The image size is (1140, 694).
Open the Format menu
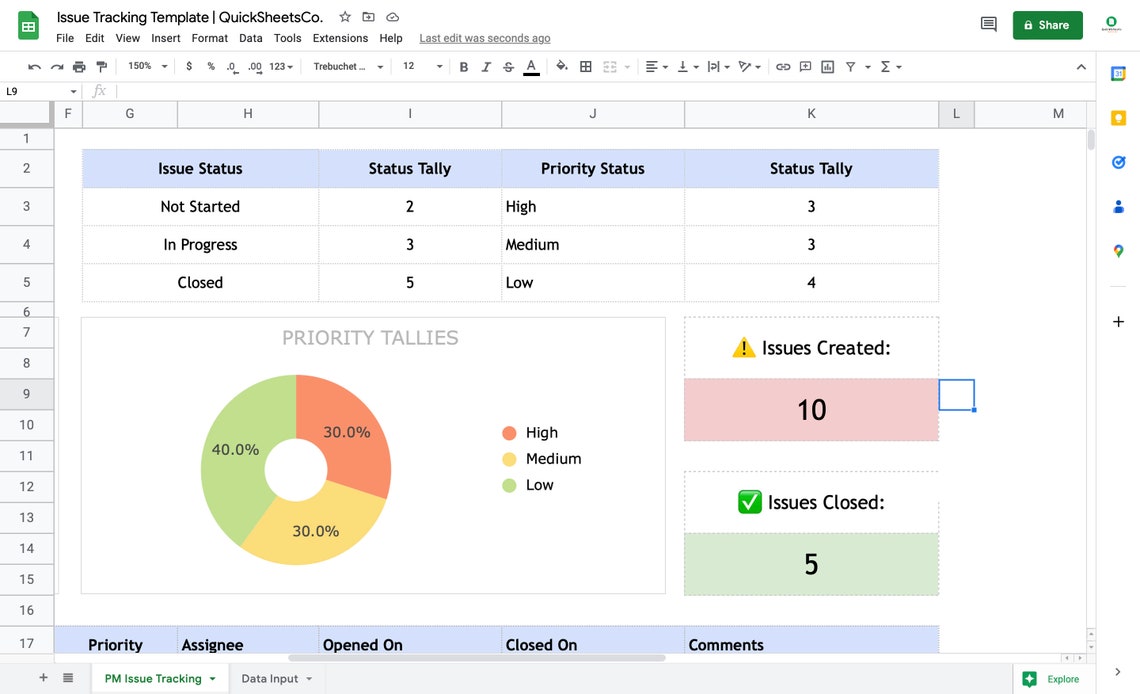(209, 38)
